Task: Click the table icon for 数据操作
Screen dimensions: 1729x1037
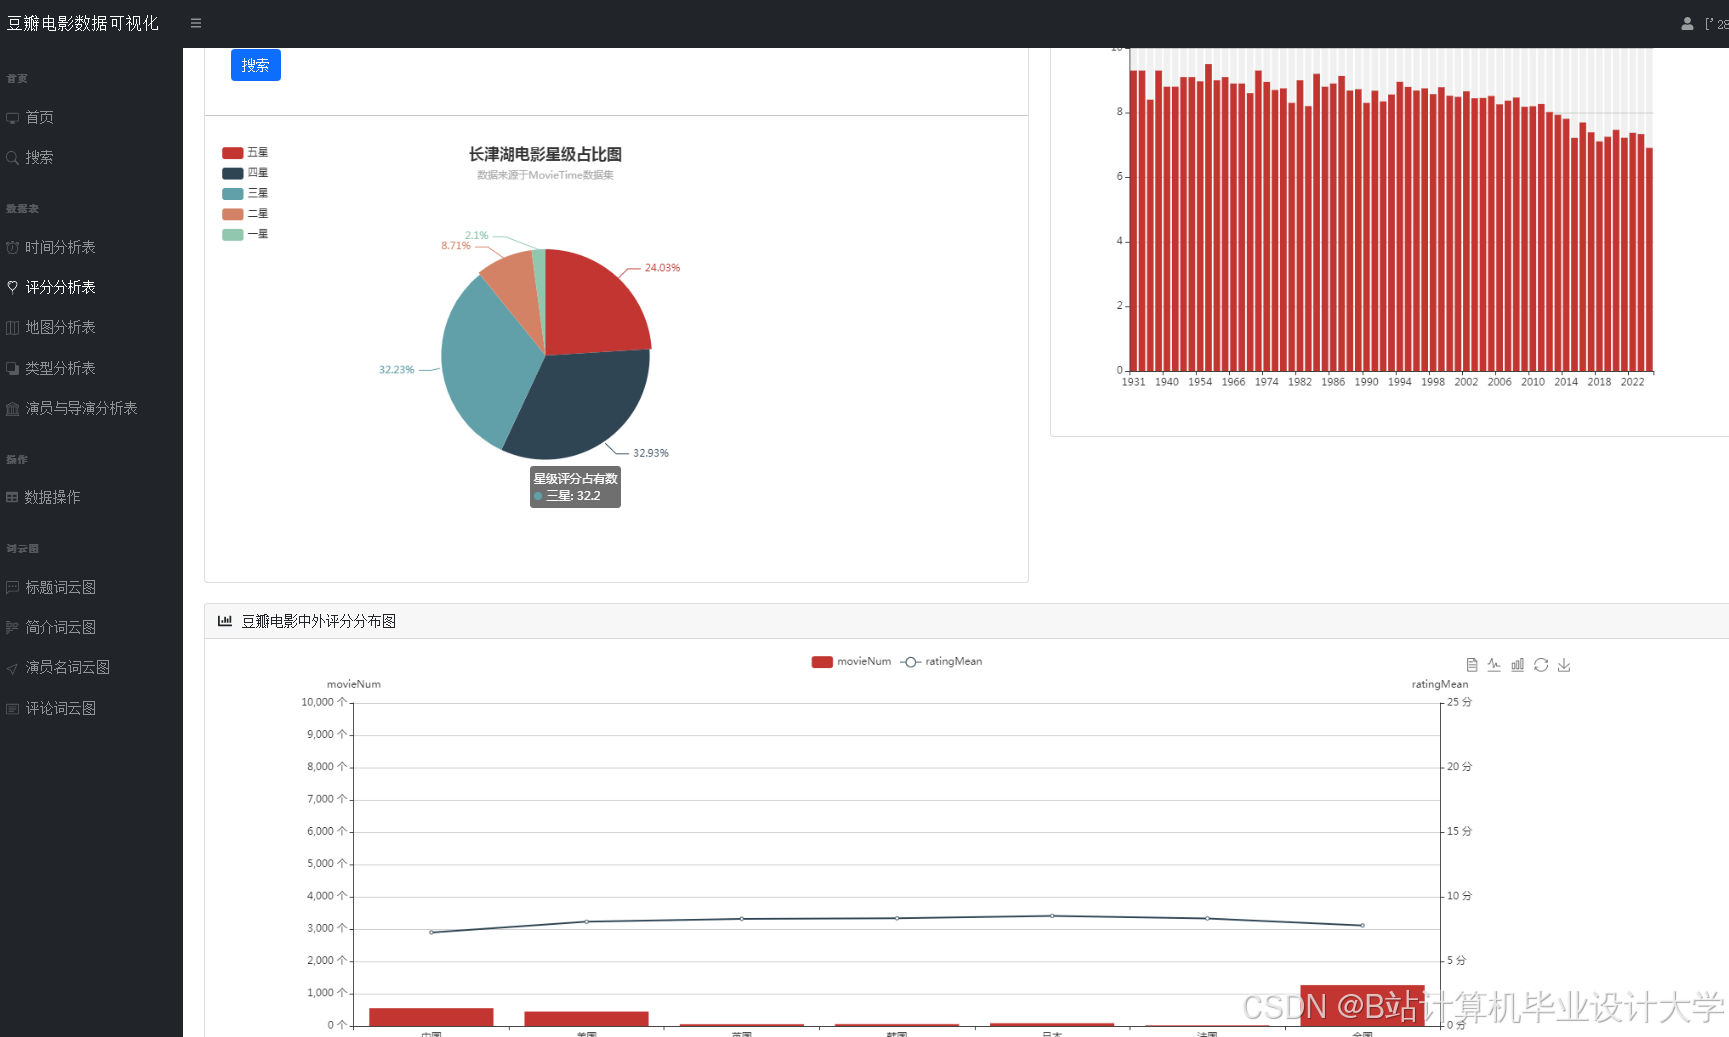Action: 12,497
